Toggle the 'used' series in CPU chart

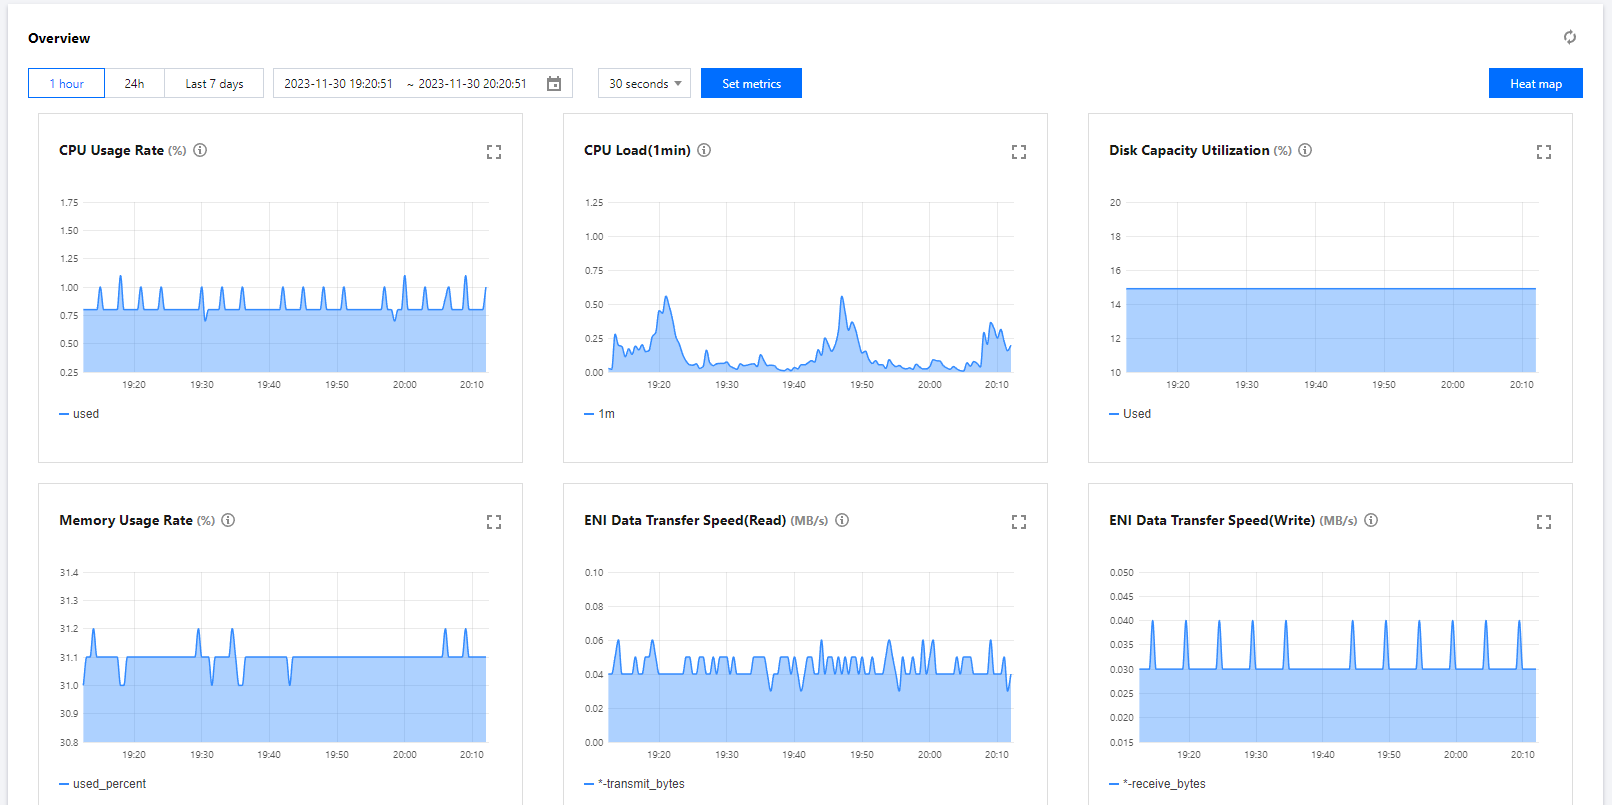click(x=80, y=414)
